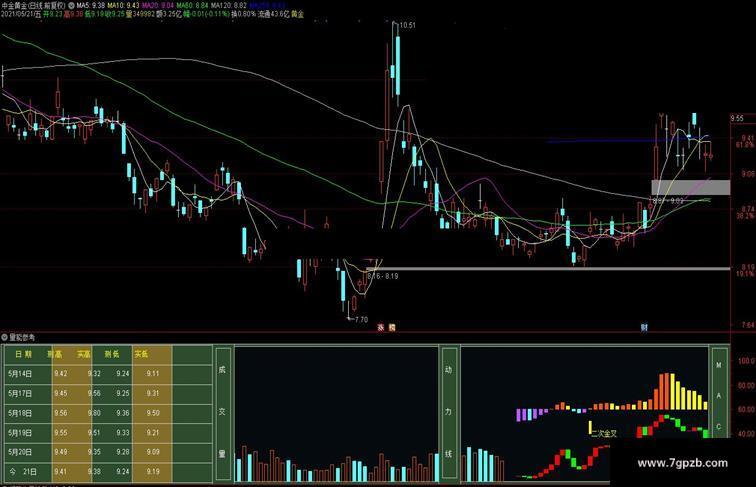Select the chart title 中金黄金(日线 前复权)

[x=34, y=6]
